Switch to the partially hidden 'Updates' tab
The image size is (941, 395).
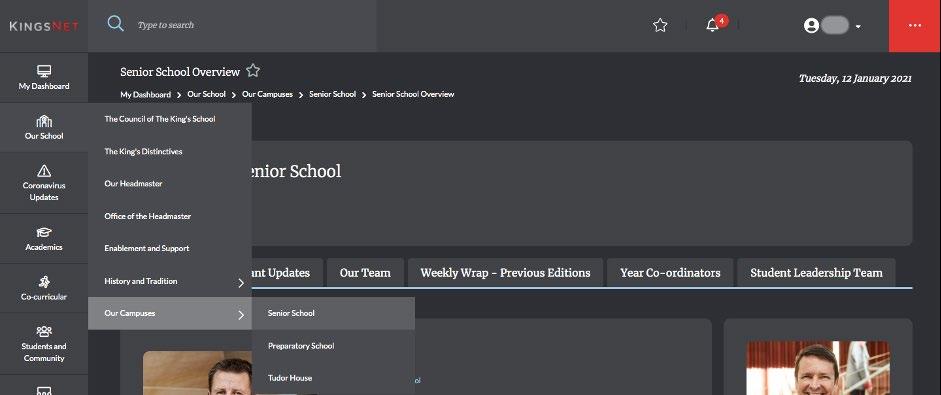287,273
